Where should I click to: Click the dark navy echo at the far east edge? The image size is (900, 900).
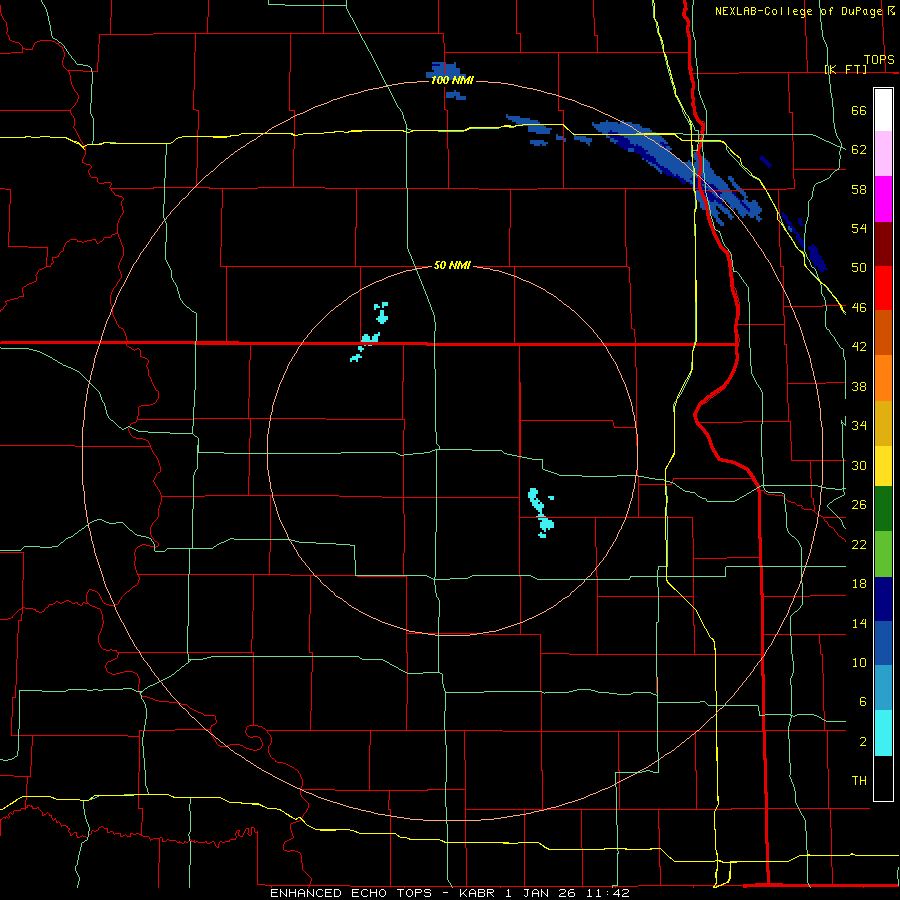point(817,258)
